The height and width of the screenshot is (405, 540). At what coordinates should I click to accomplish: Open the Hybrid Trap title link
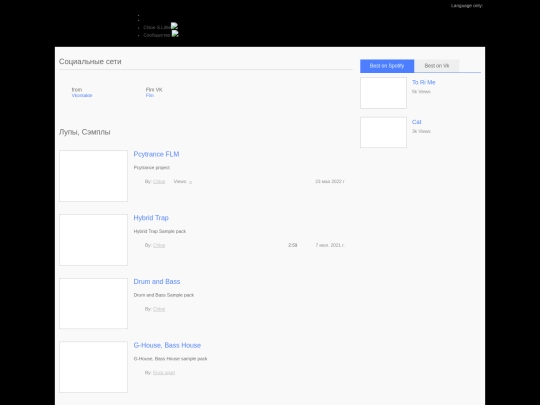(151, 218)
